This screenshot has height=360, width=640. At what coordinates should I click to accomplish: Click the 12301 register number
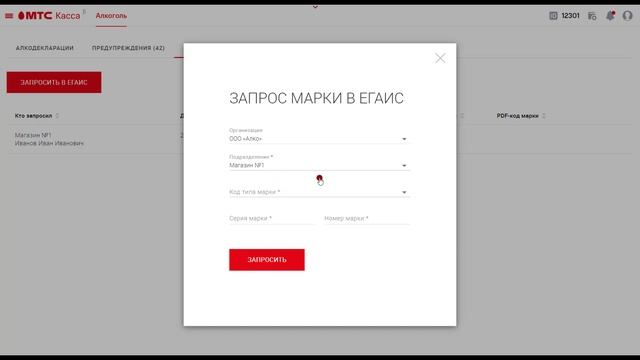(x=570, y=16)
